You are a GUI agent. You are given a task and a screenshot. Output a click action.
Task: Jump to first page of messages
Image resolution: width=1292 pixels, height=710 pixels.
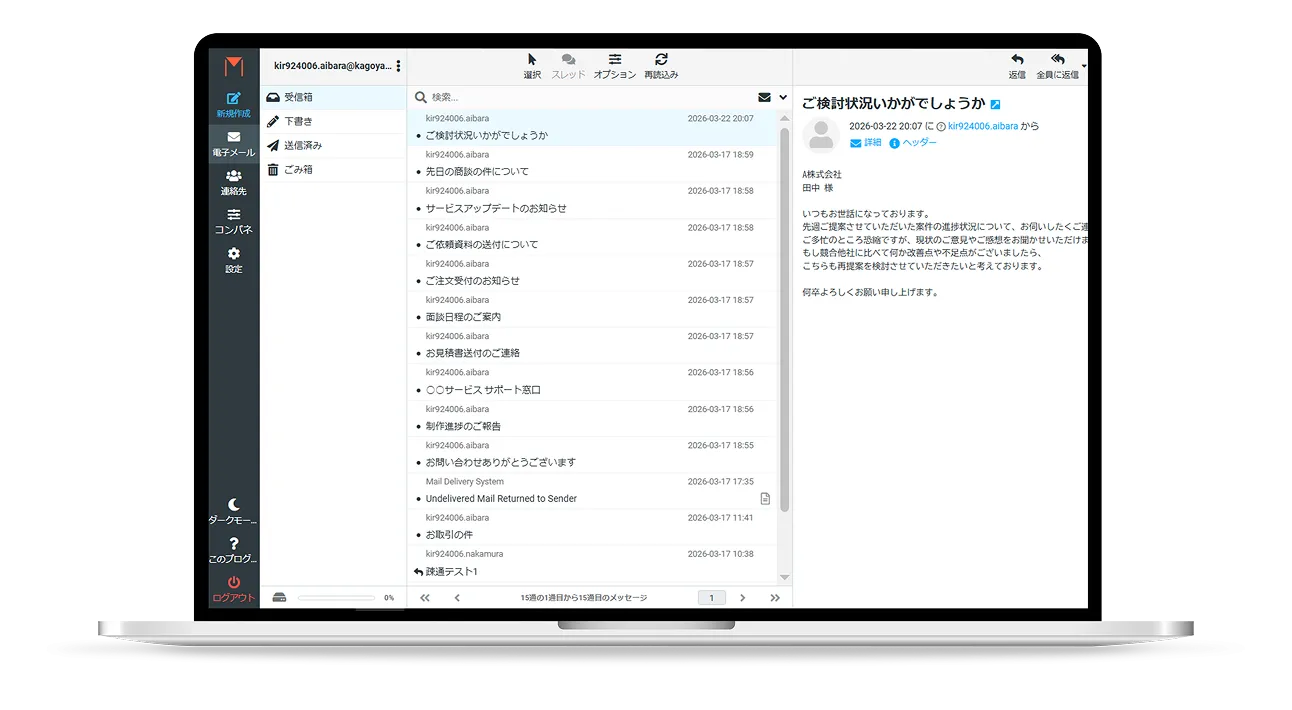pyautogui.click(x=424, y=598)
